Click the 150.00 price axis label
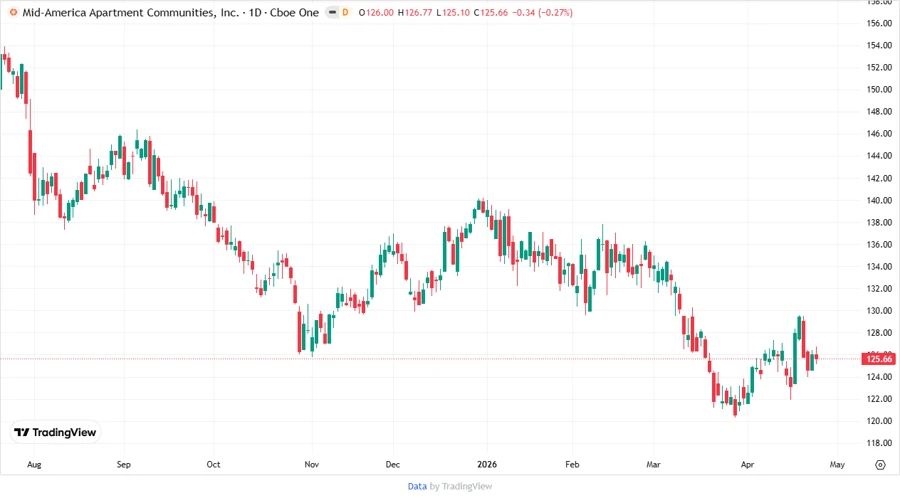 click(879, 90)
